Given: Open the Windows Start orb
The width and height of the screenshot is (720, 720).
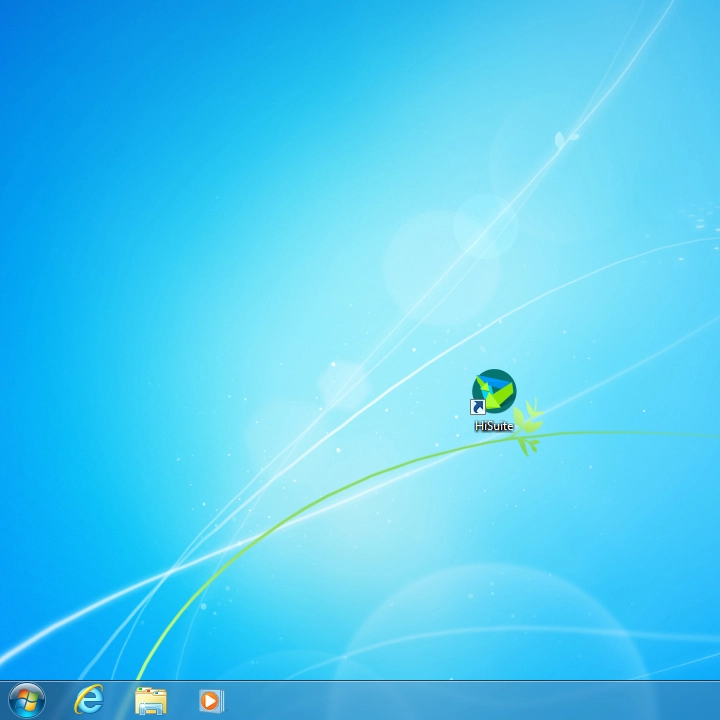Looking at the screenshot, I should 27,700.
